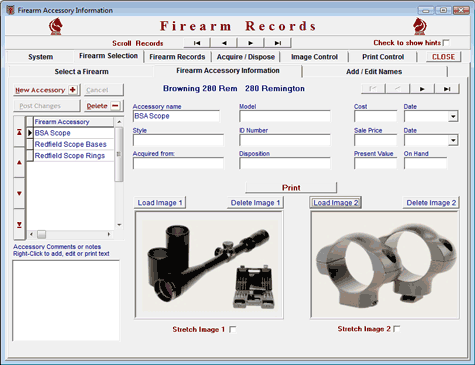Toggle Stretch Image 2 checkbox
475x365 pixels.
[397, 329]
